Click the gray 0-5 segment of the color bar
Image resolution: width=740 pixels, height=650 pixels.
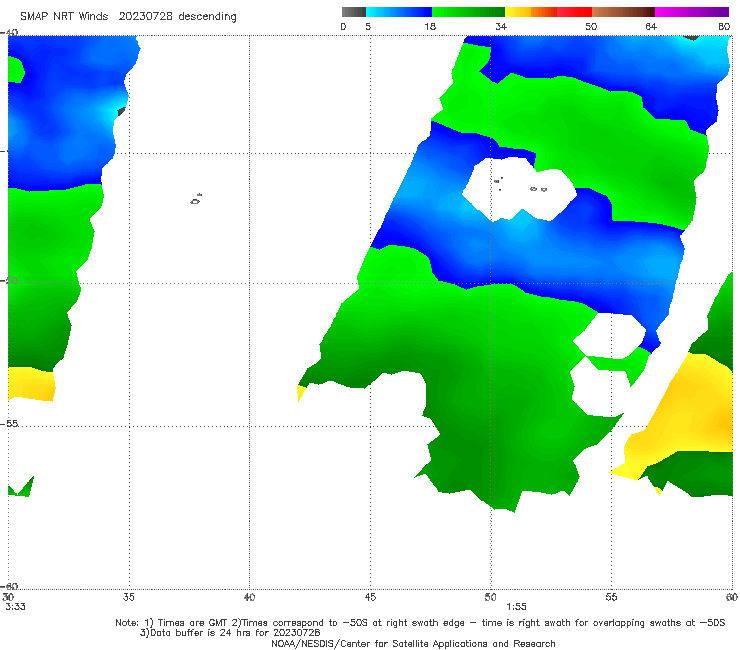(x=353, y=12)
